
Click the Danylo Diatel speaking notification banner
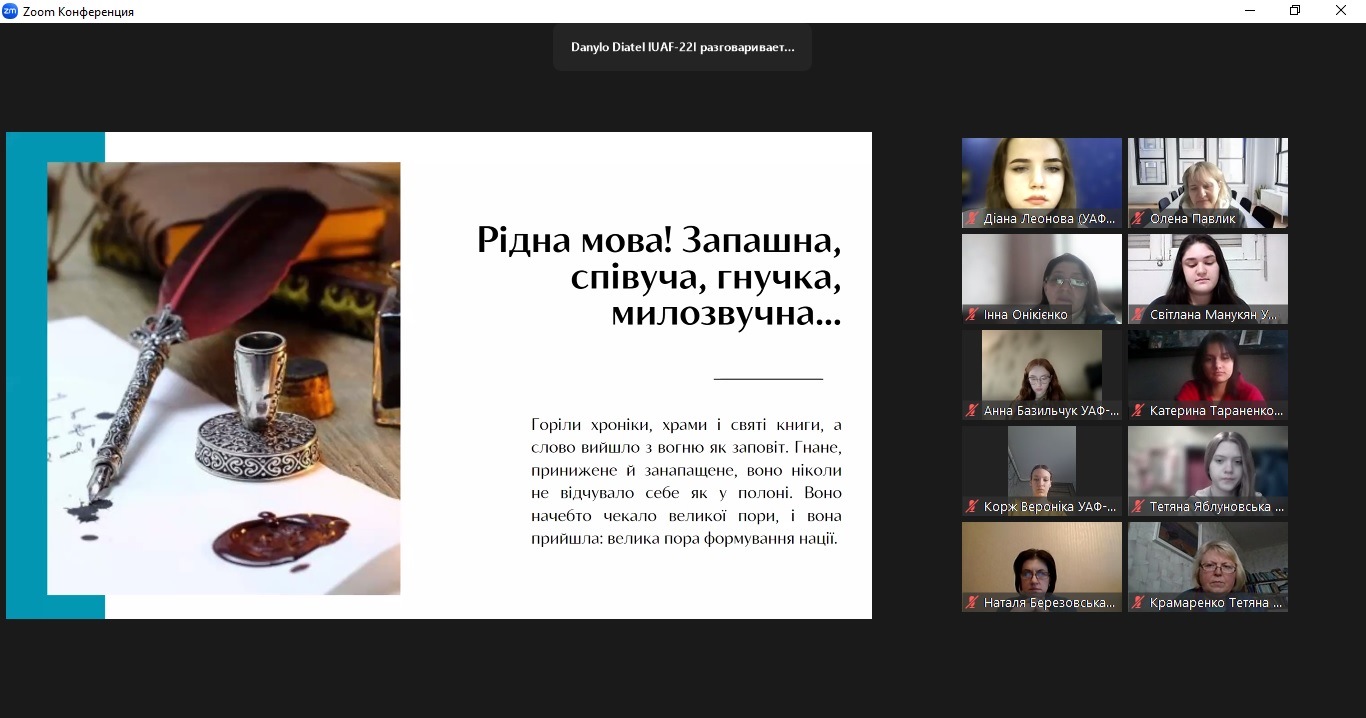(x=682, y=47)
